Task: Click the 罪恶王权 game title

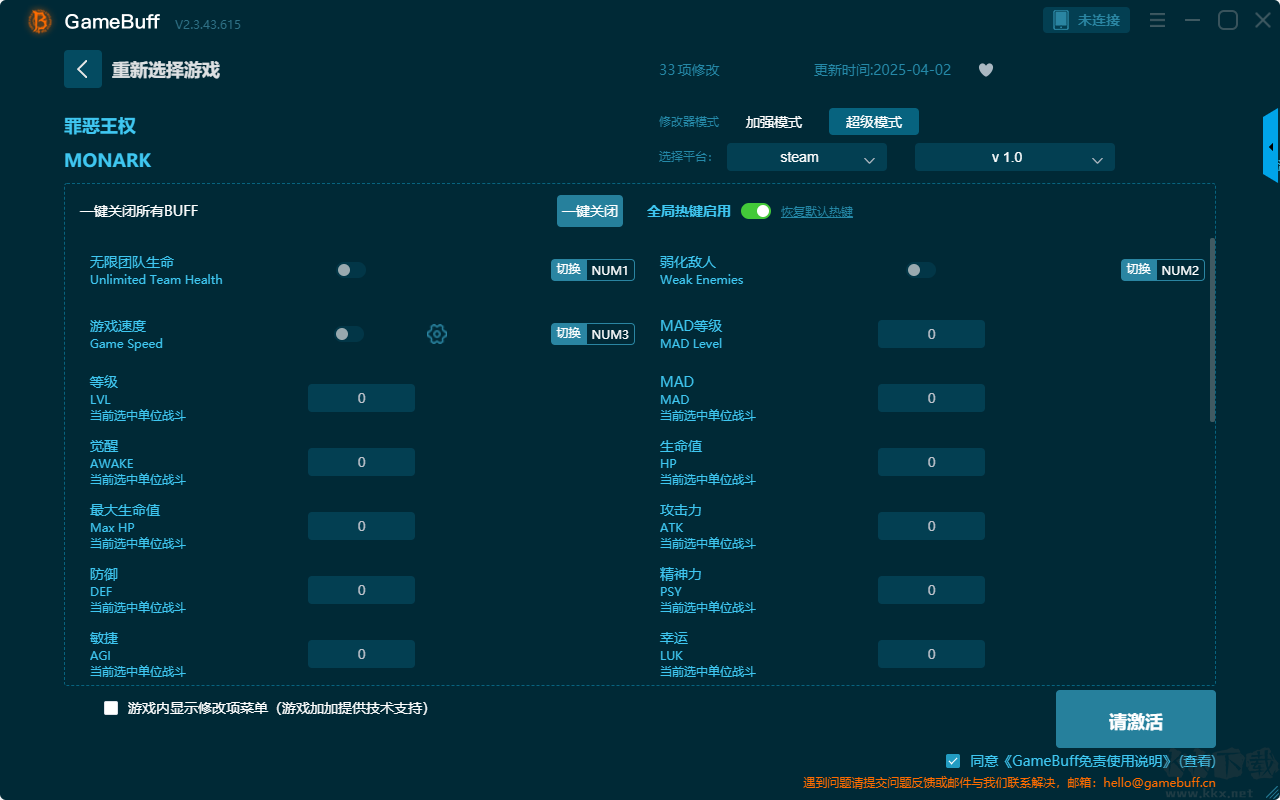Action: (x=100, y=126)
